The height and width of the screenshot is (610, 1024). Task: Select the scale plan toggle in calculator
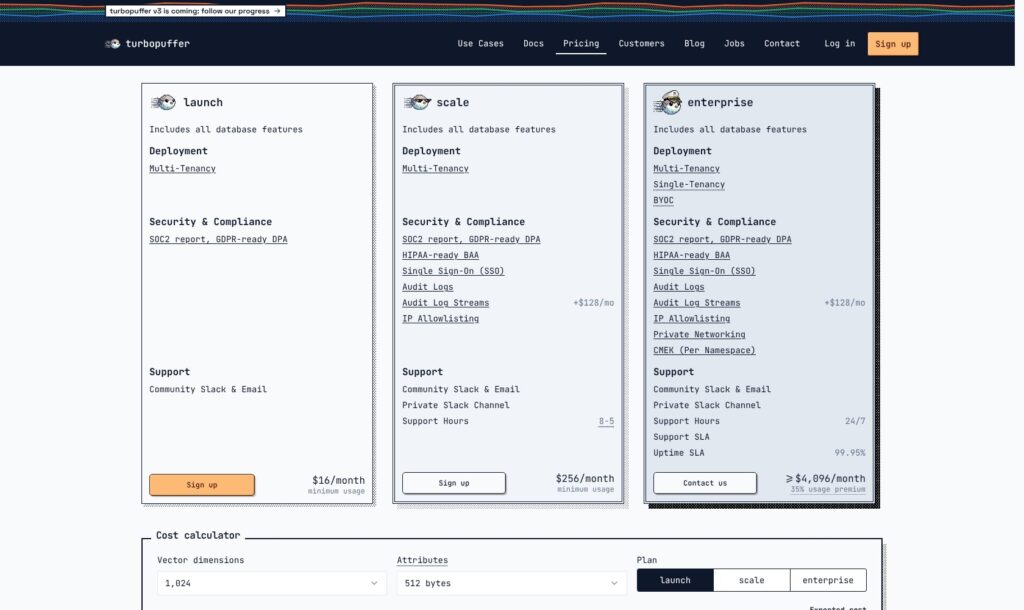(751, 580)
